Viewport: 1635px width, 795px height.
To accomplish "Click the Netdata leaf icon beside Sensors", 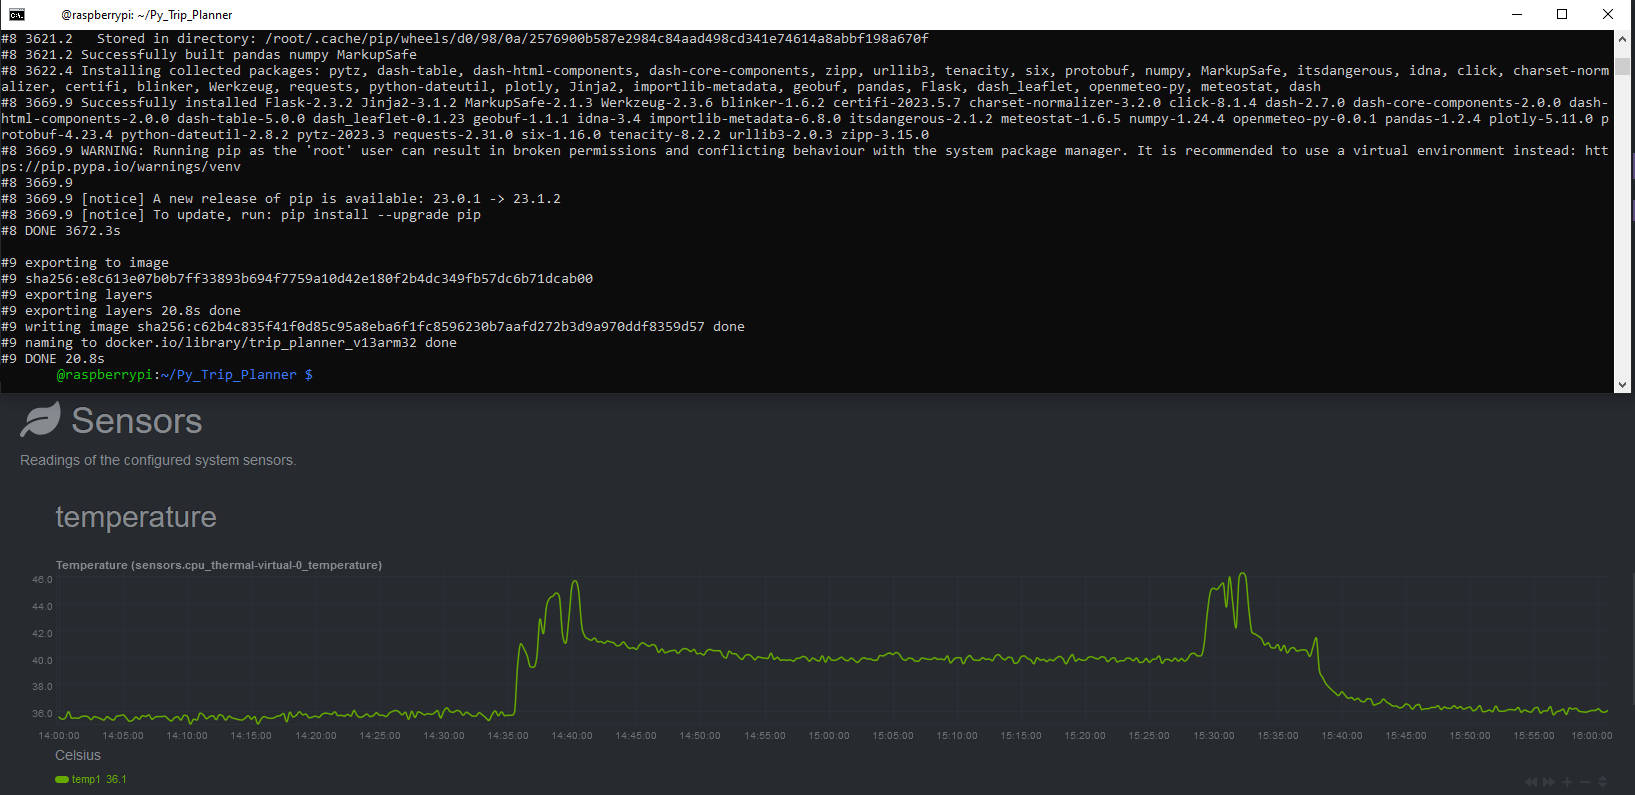I will tap(41, 420).
